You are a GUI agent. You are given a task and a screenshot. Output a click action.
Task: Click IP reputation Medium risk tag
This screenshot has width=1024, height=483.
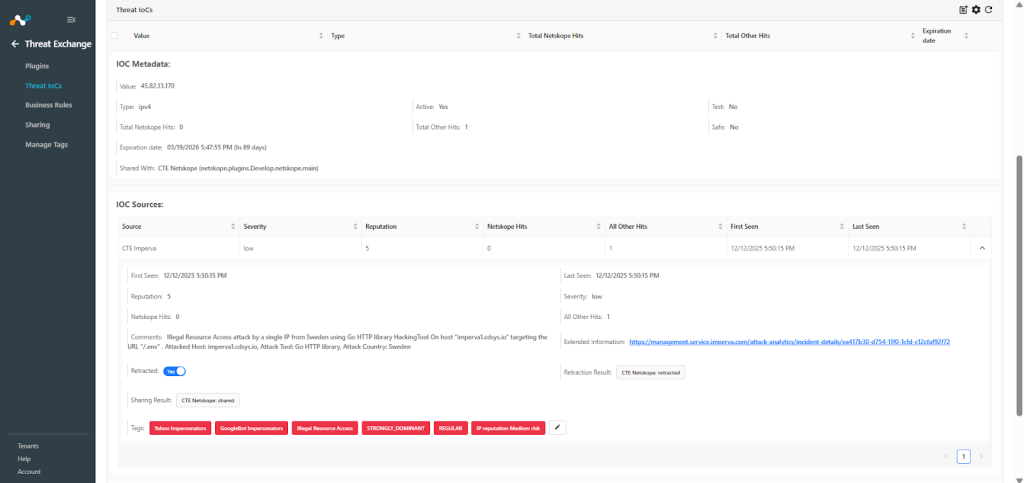508,428
